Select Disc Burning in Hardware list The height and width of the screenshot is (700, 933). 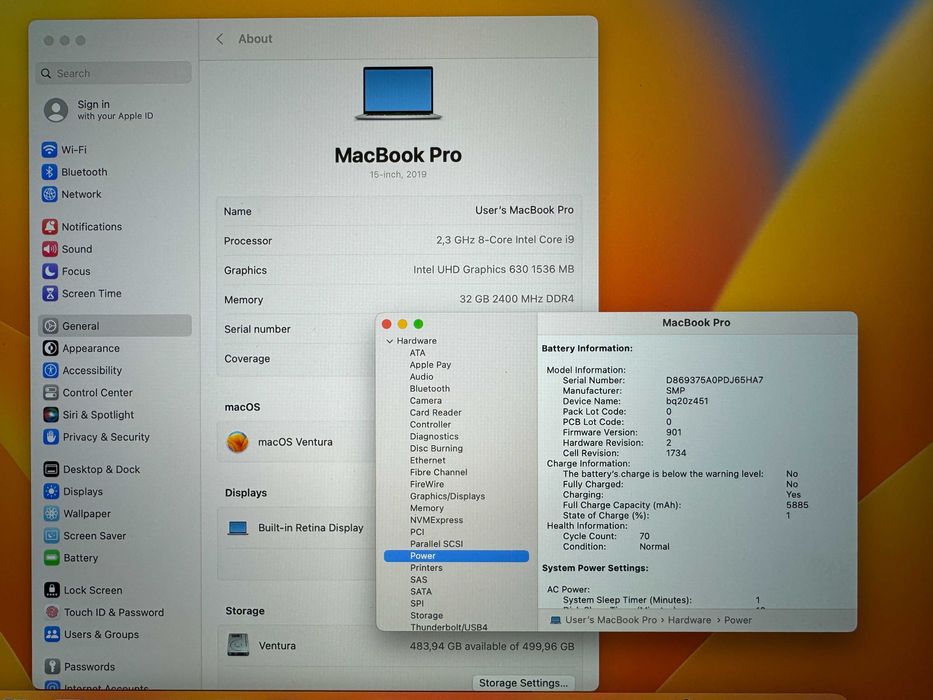436,448
